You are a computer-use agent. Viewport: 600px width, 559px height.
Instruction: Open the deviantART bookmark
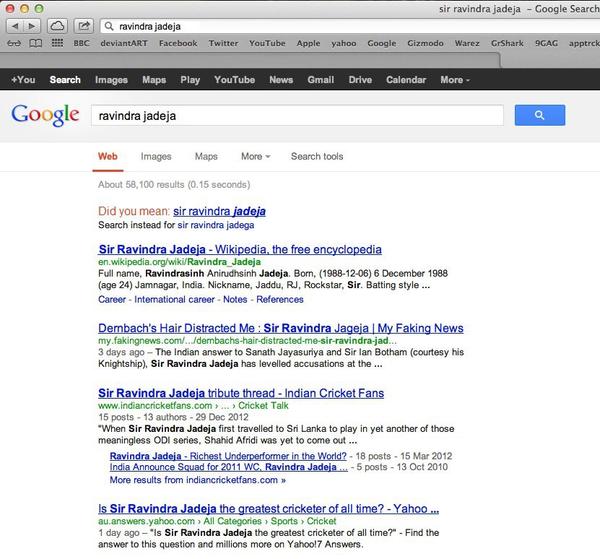(x=124, y=43)
